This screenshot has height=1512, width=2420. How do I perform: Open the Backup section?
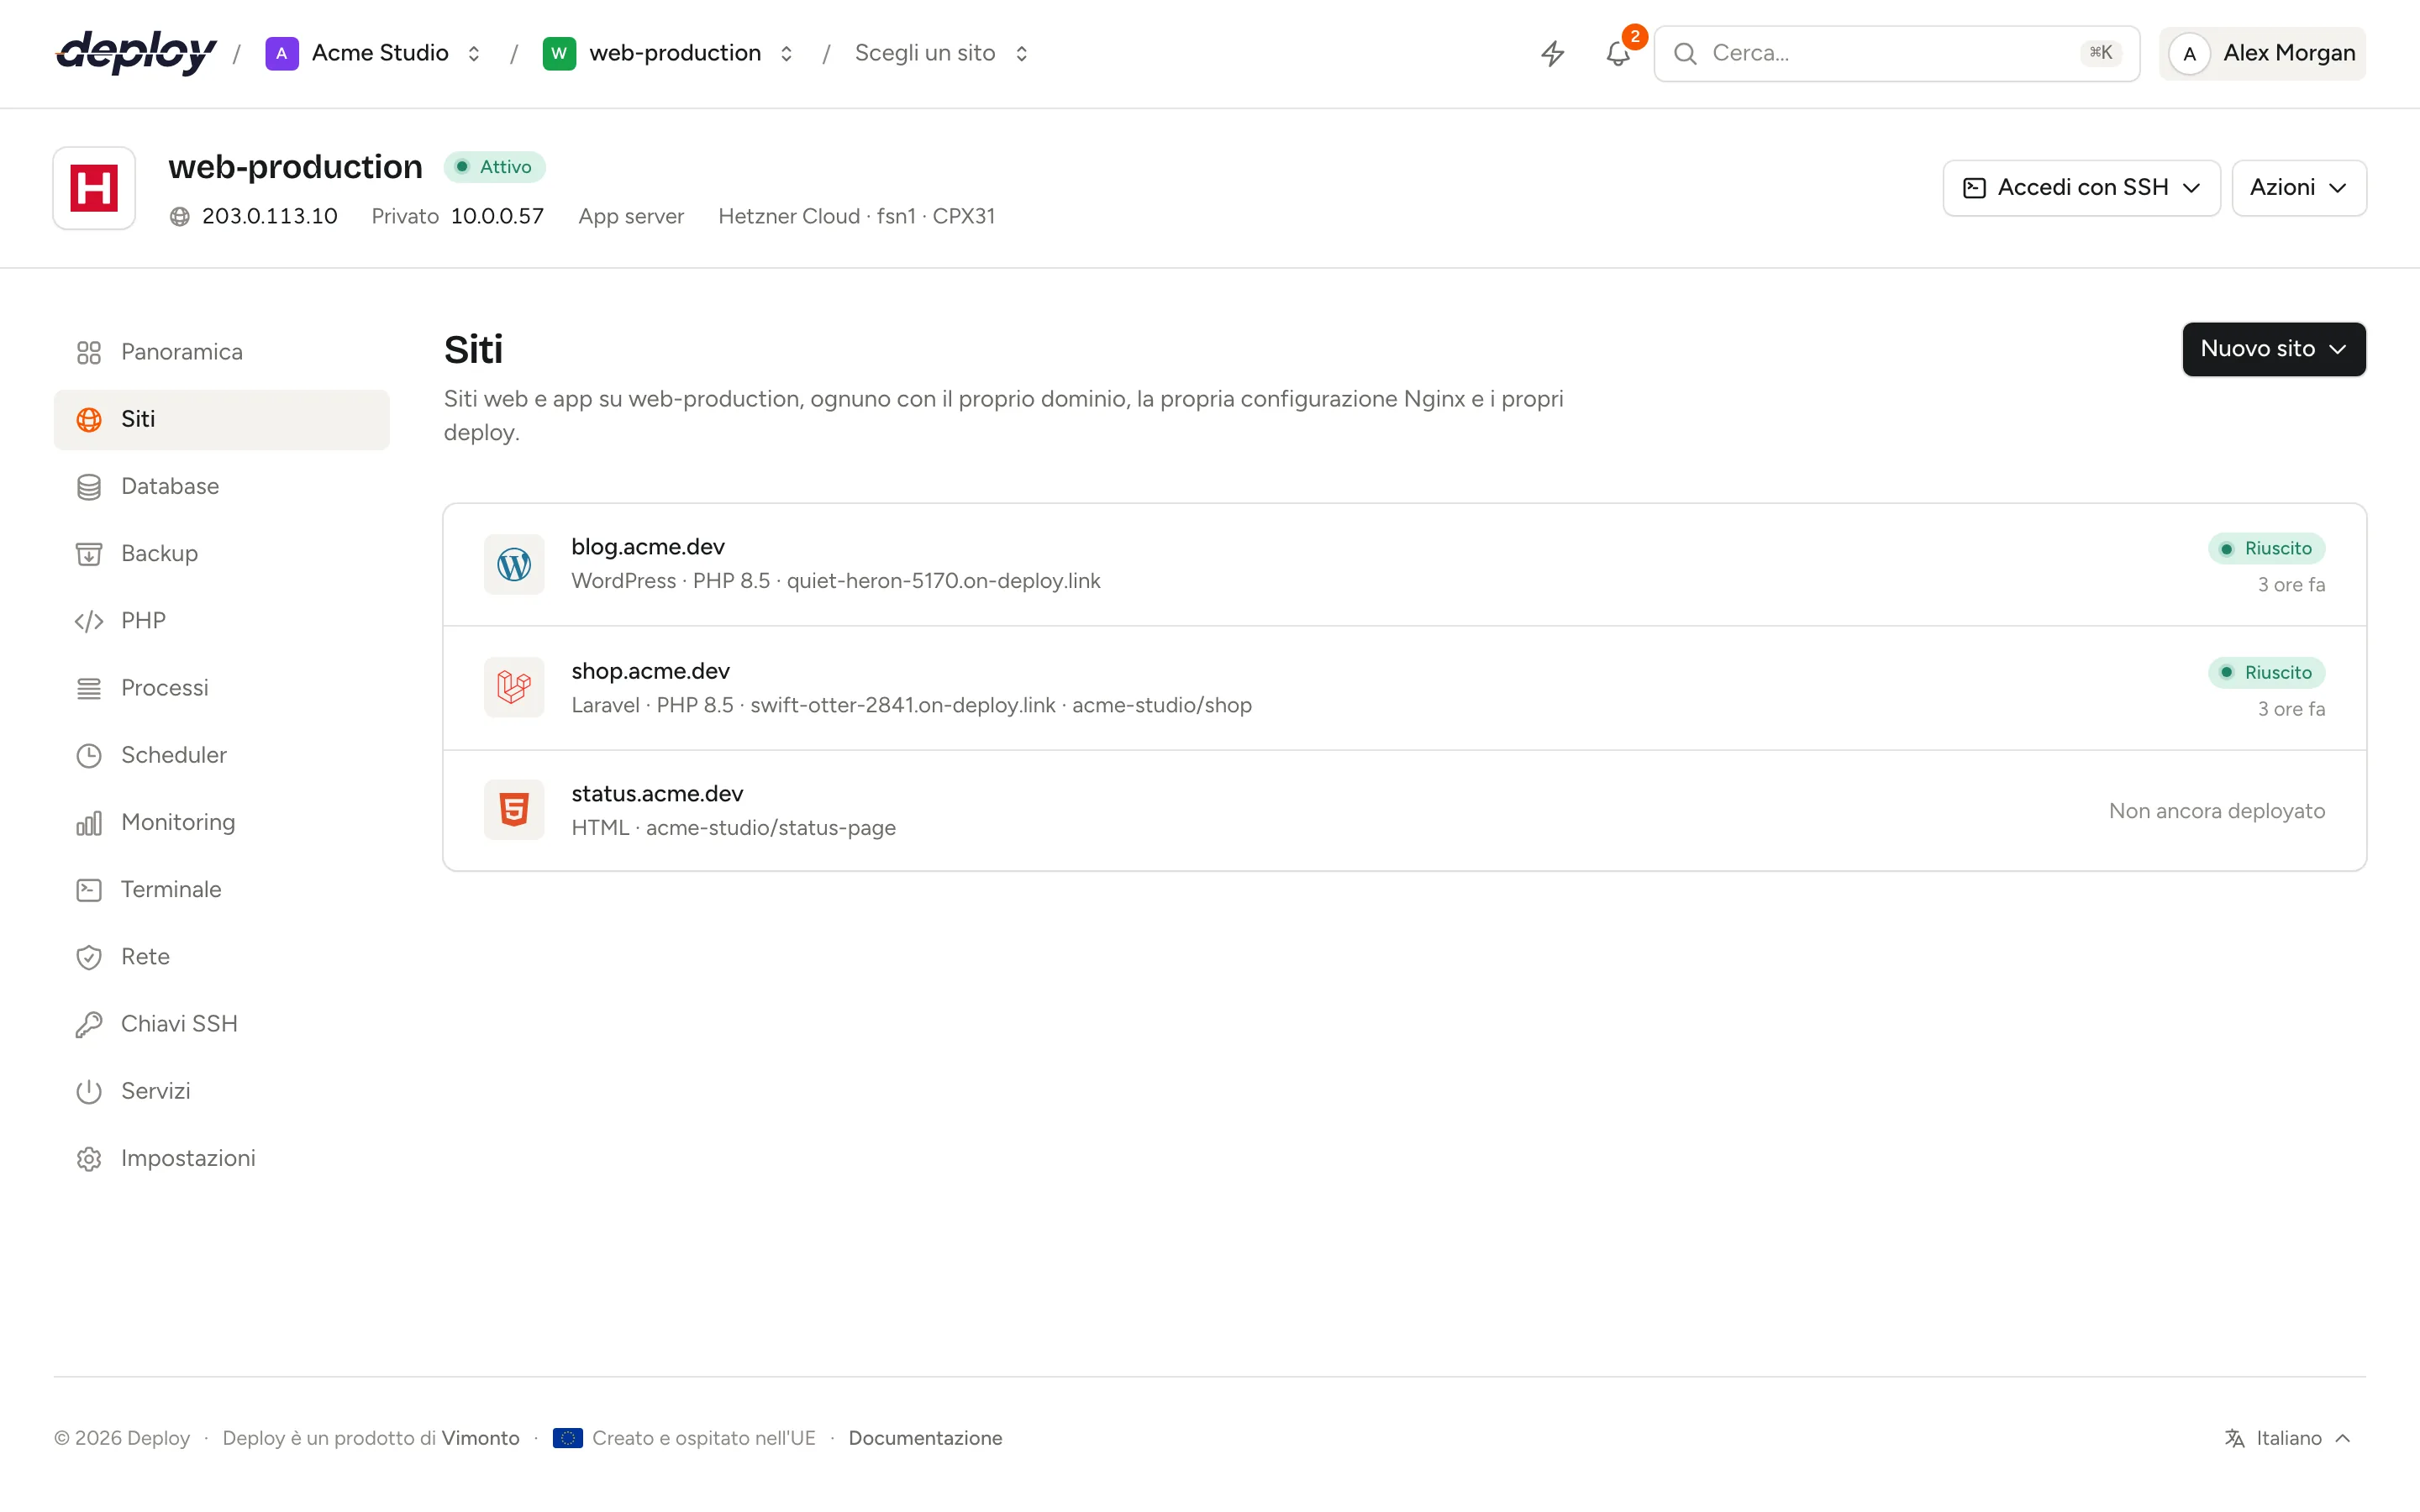[221, 554]
